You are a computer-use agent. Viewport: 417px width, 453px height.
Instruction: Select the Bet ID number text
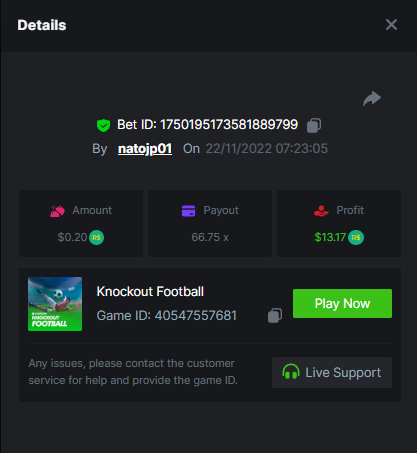pyautogui.click(x=229, y=125)
